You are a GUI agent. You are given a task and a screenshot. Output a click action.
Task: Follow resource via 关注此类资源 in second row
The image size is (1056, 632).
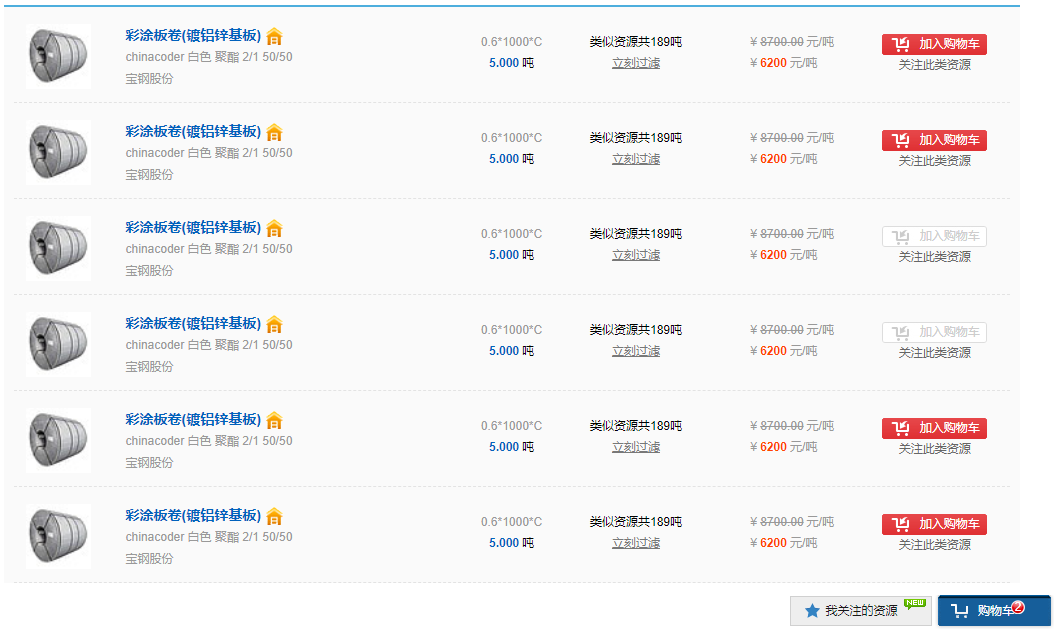tap(935, 160)
